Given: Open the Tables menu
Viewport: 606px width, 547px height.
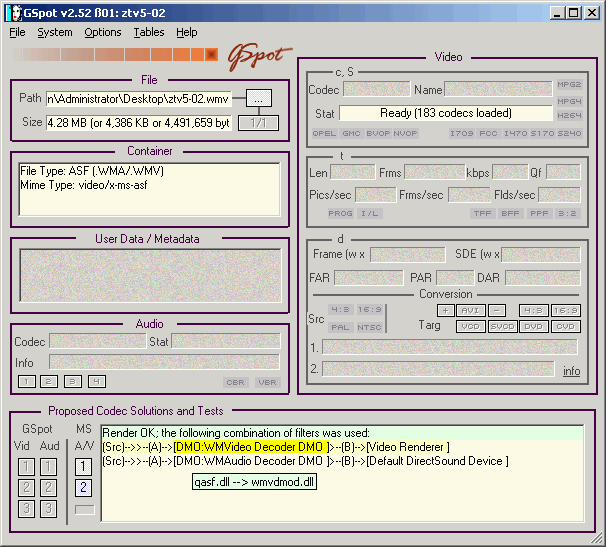Looking at the screenshot, I should [x=149, y=32].
